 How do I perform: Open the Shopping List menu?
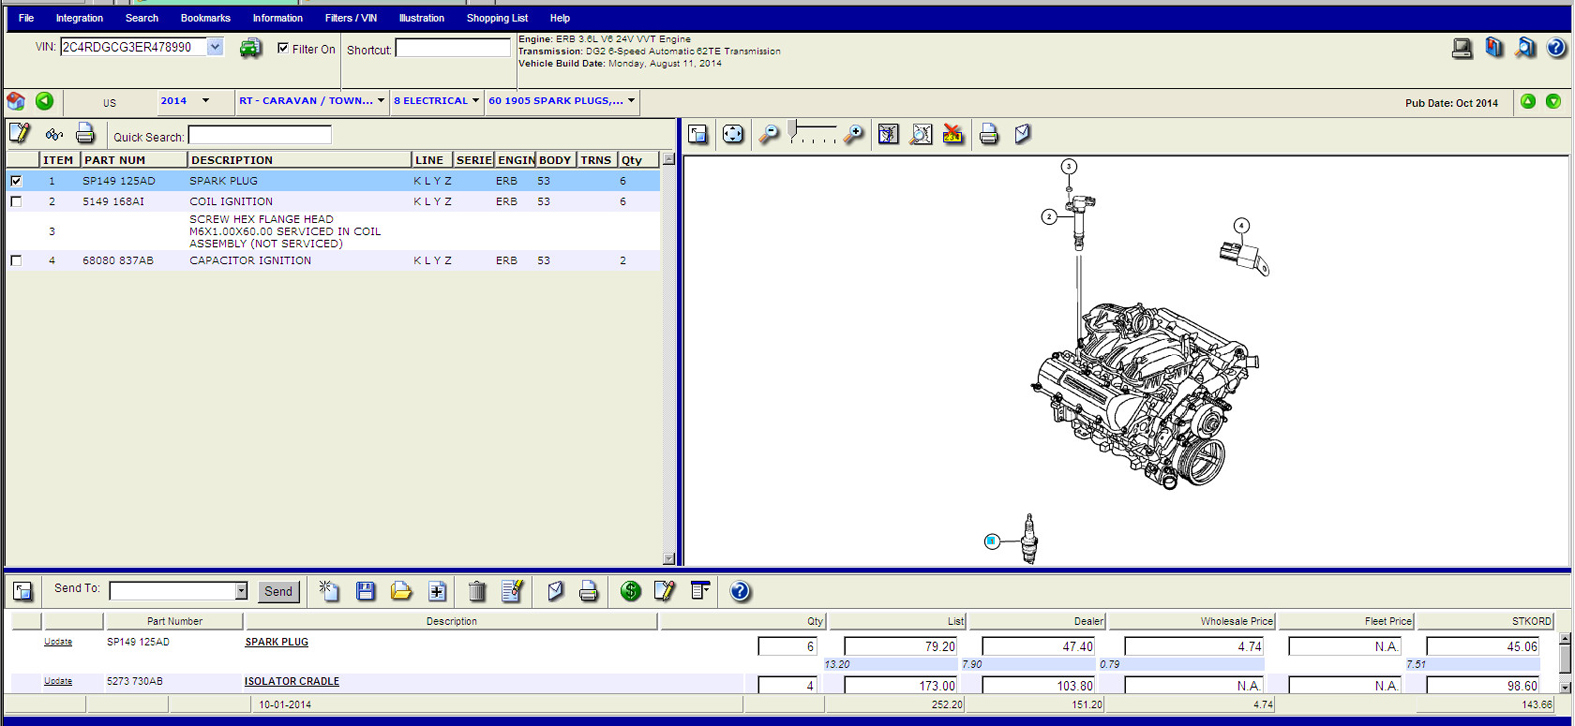point(496,18)
